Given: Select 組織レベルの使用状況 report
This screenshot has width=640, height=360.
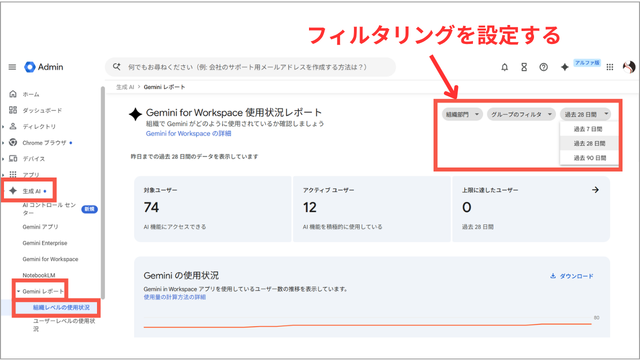Looking at the screenshot, I should pos(61,307).
